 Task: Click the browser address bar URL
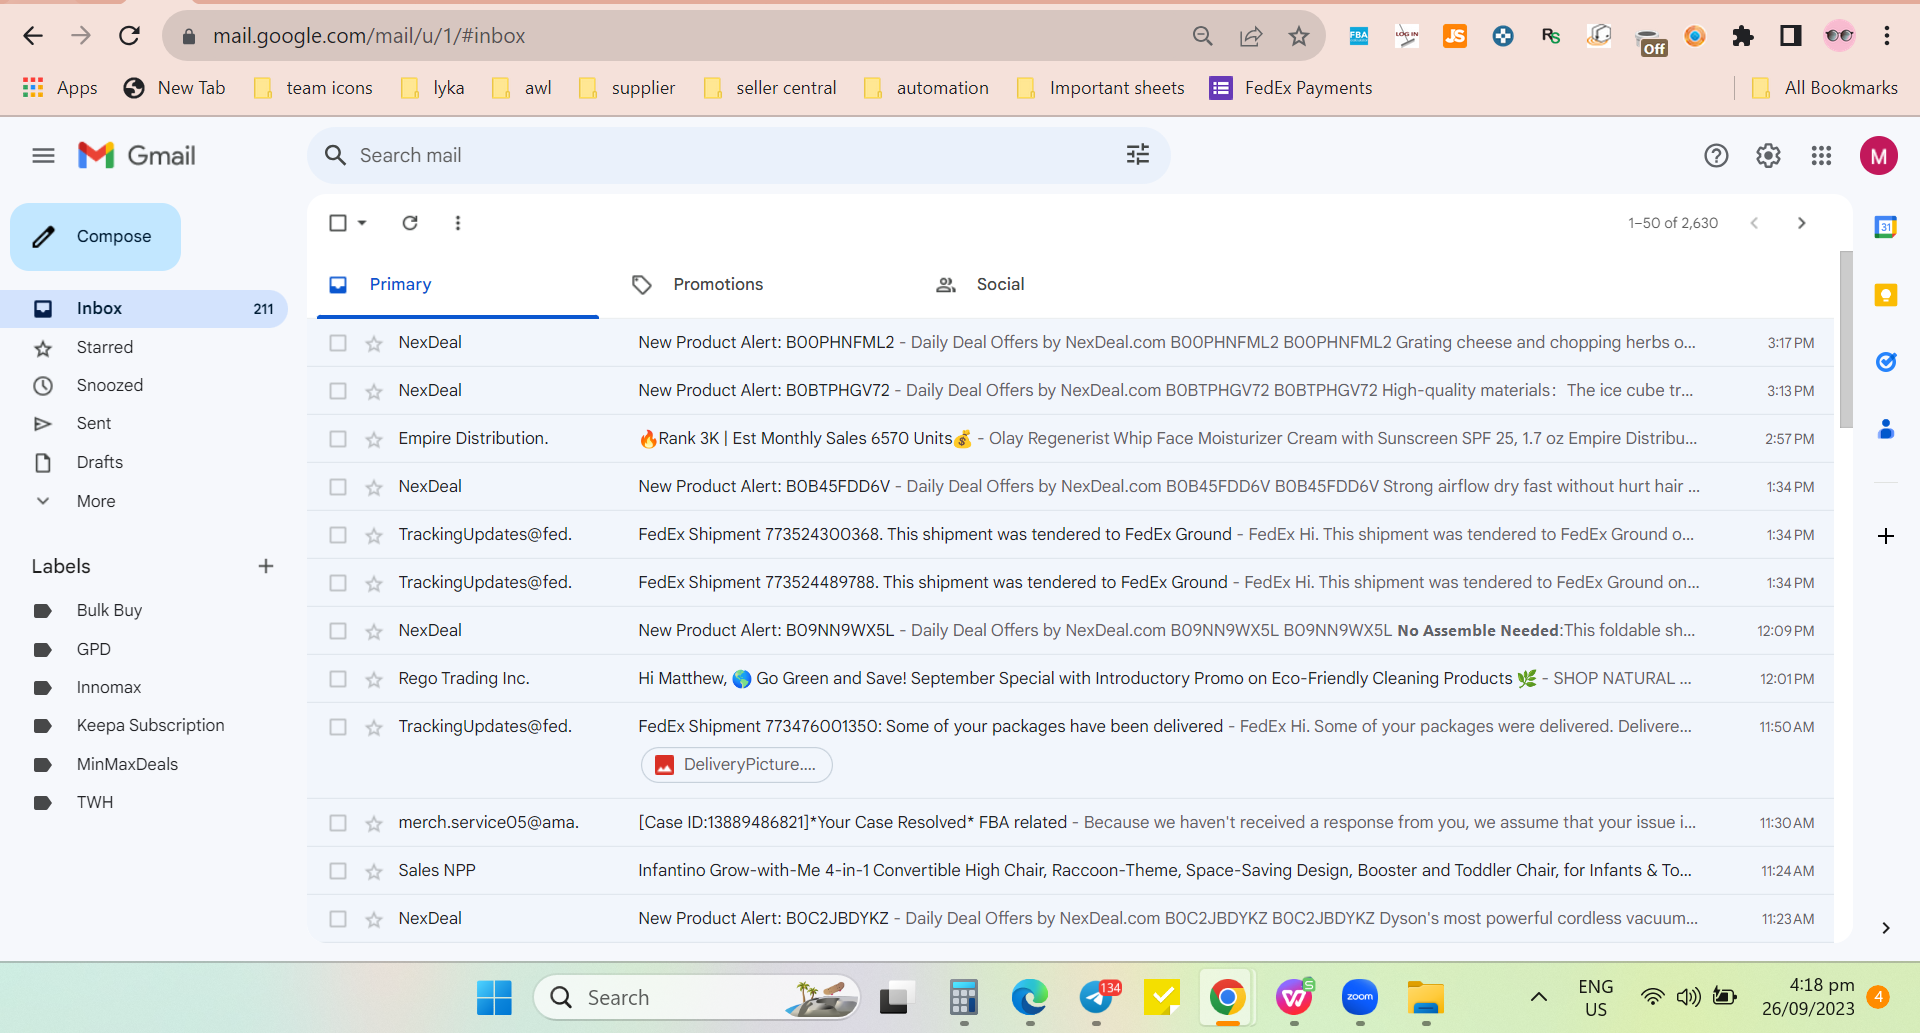tap(369, 36)
